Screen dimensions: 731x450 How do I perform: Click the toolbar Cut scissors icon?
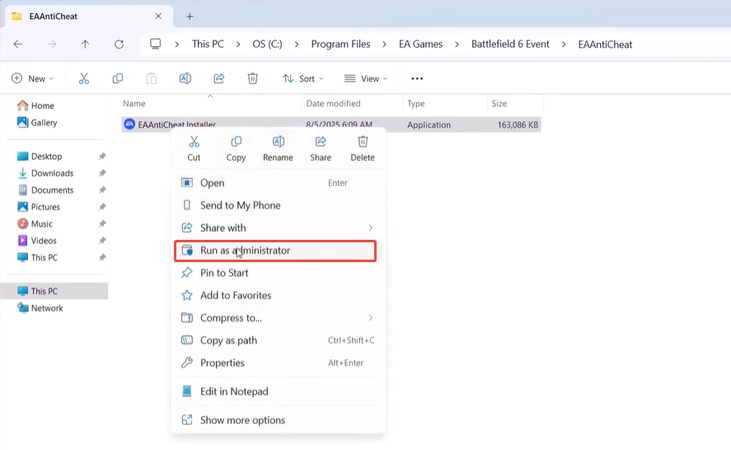[84, 78]
